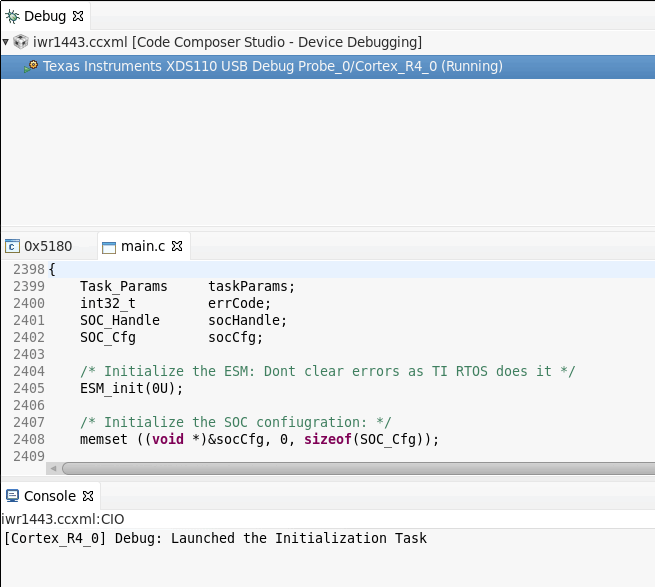Select the Debug view tab
Viewport: 655px width, 587px height.
tap(45, 16)
